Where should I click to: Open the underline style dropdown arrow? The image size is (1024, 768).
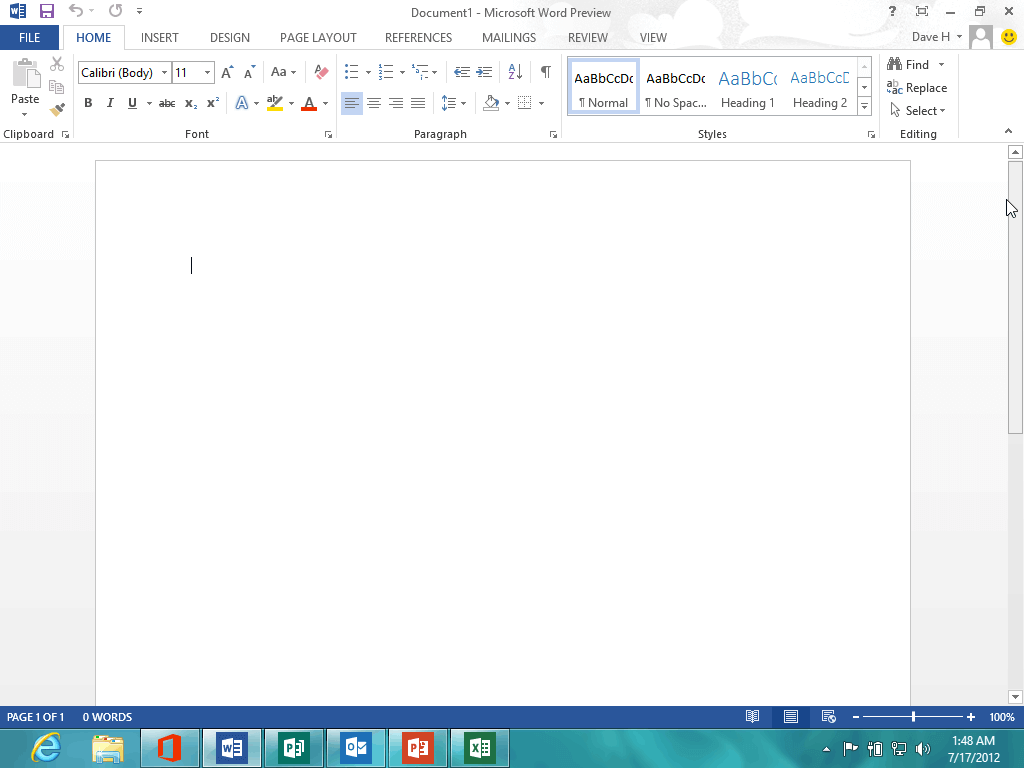(x=149, y=103)
